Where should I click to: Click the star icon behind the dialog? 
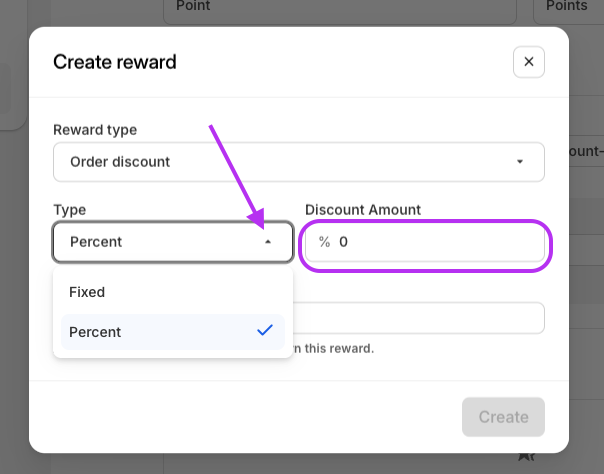coord(526,457)
